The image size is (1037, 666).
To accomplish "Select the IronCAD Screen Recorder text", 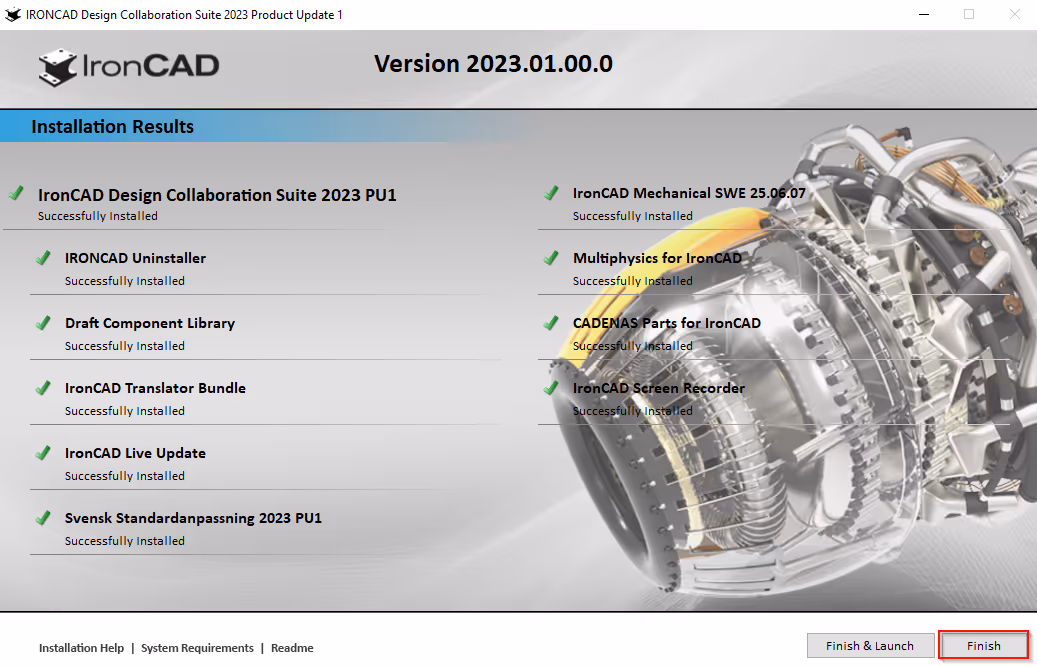I will coord(659,388).
